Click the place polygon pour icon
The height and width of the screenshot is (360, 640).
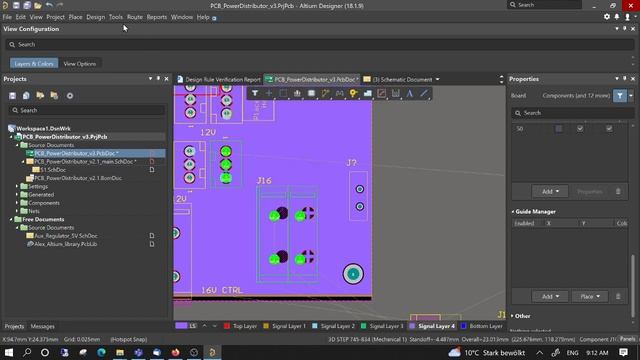[368, 93]
